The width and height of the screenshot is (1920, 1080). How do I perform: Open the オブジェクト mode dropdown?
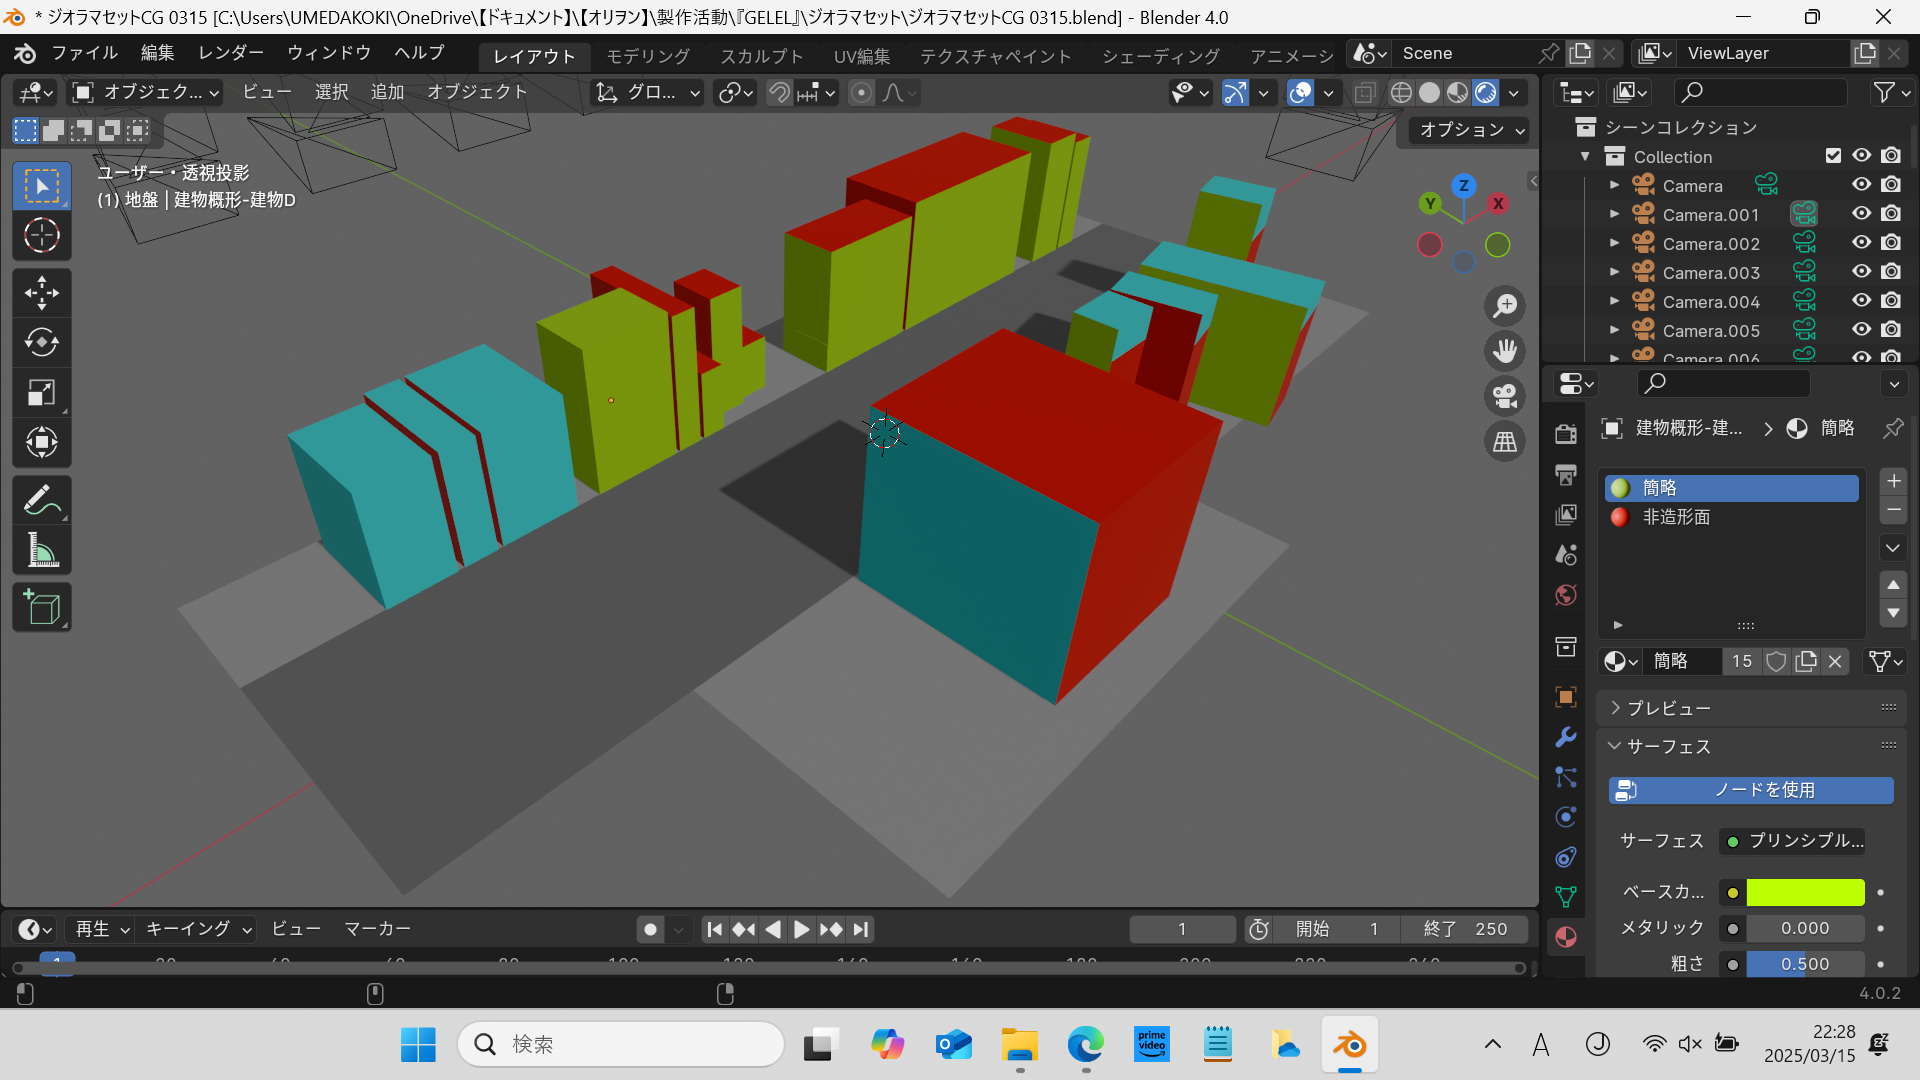coord(146,93)
